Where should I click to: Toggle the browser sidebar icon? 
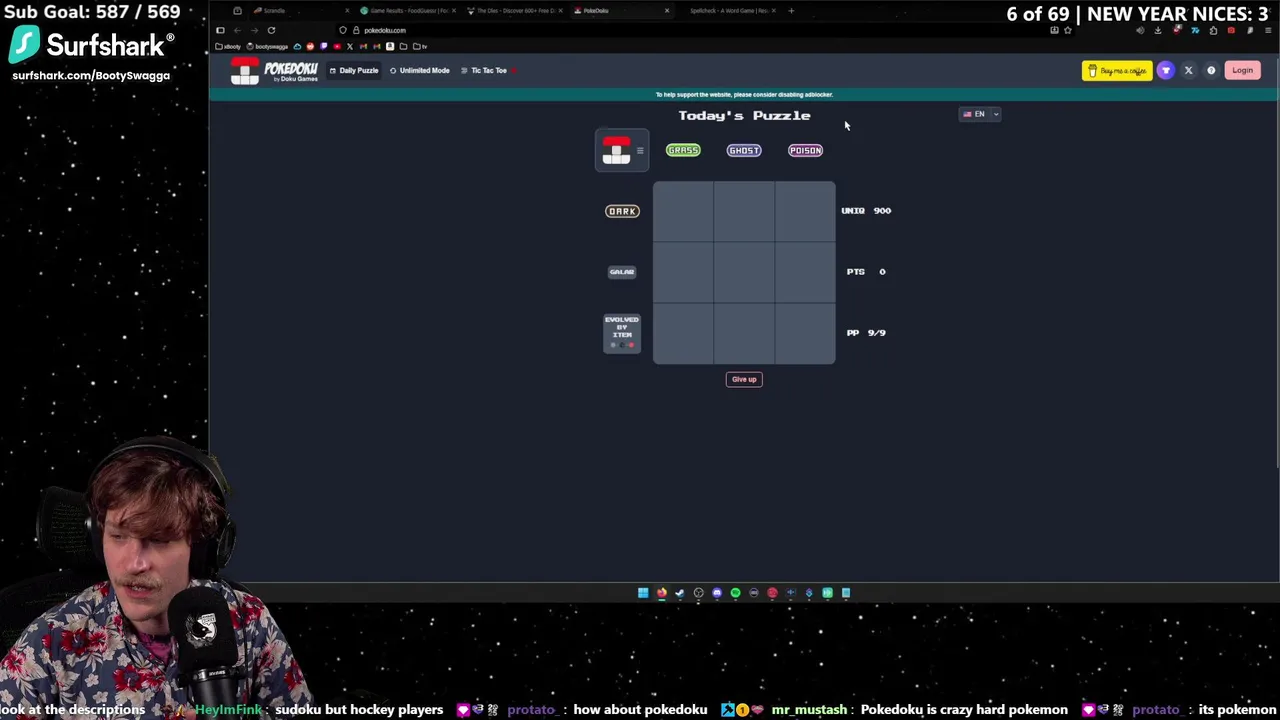pos(220,30)
